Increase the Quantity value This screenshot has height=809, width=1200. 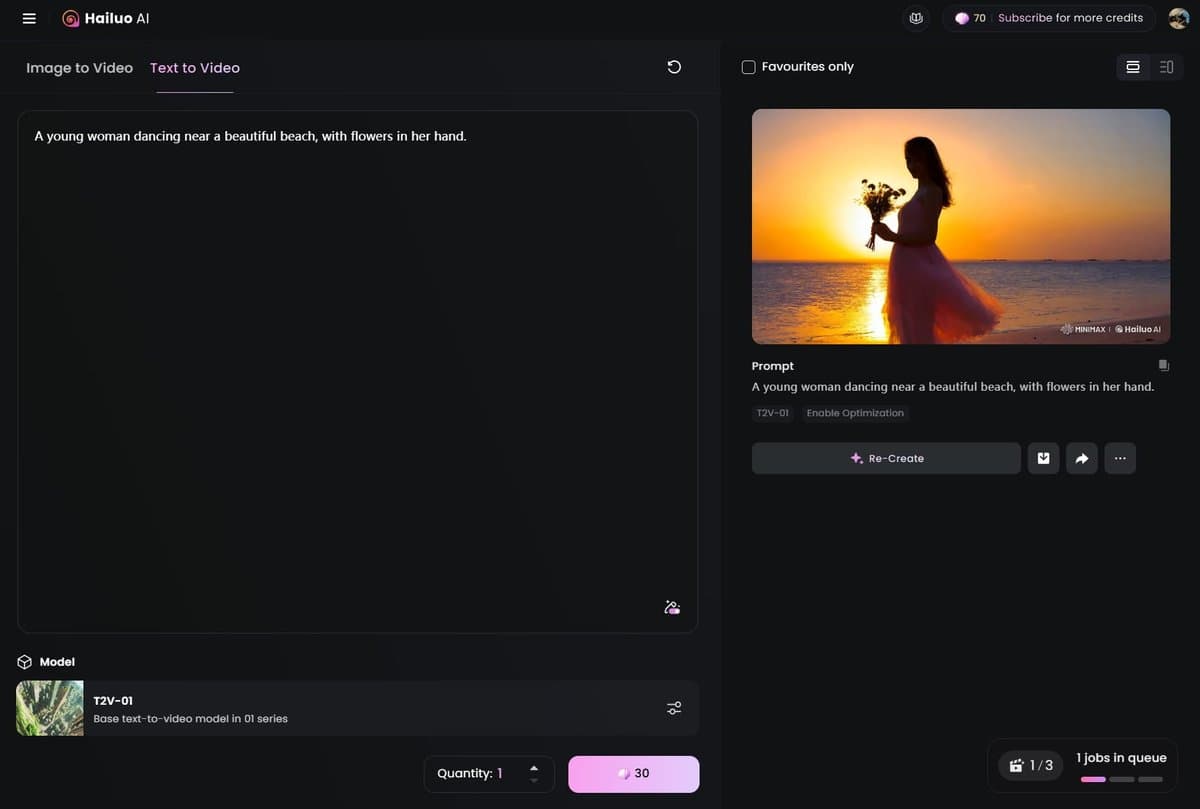click(x=534, y=767)
